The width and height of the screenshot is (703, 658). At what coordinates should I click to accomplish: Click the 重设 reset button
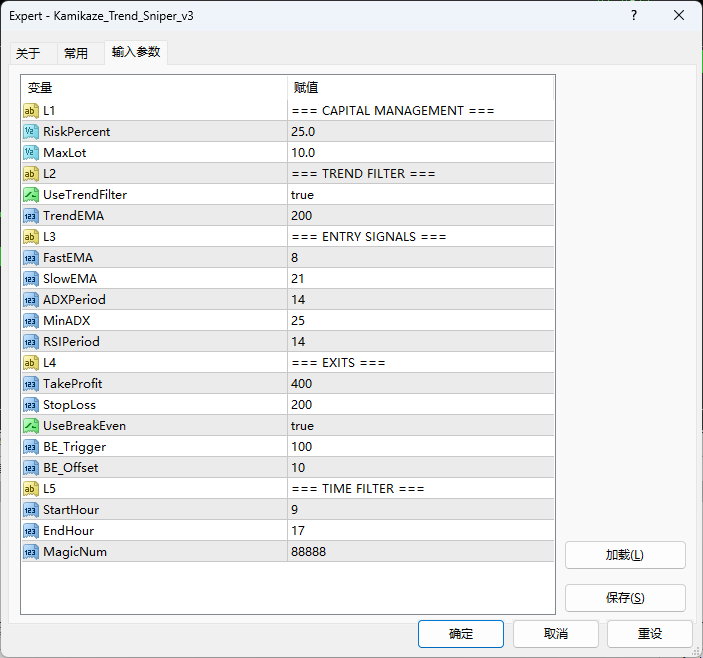[650, 634]
